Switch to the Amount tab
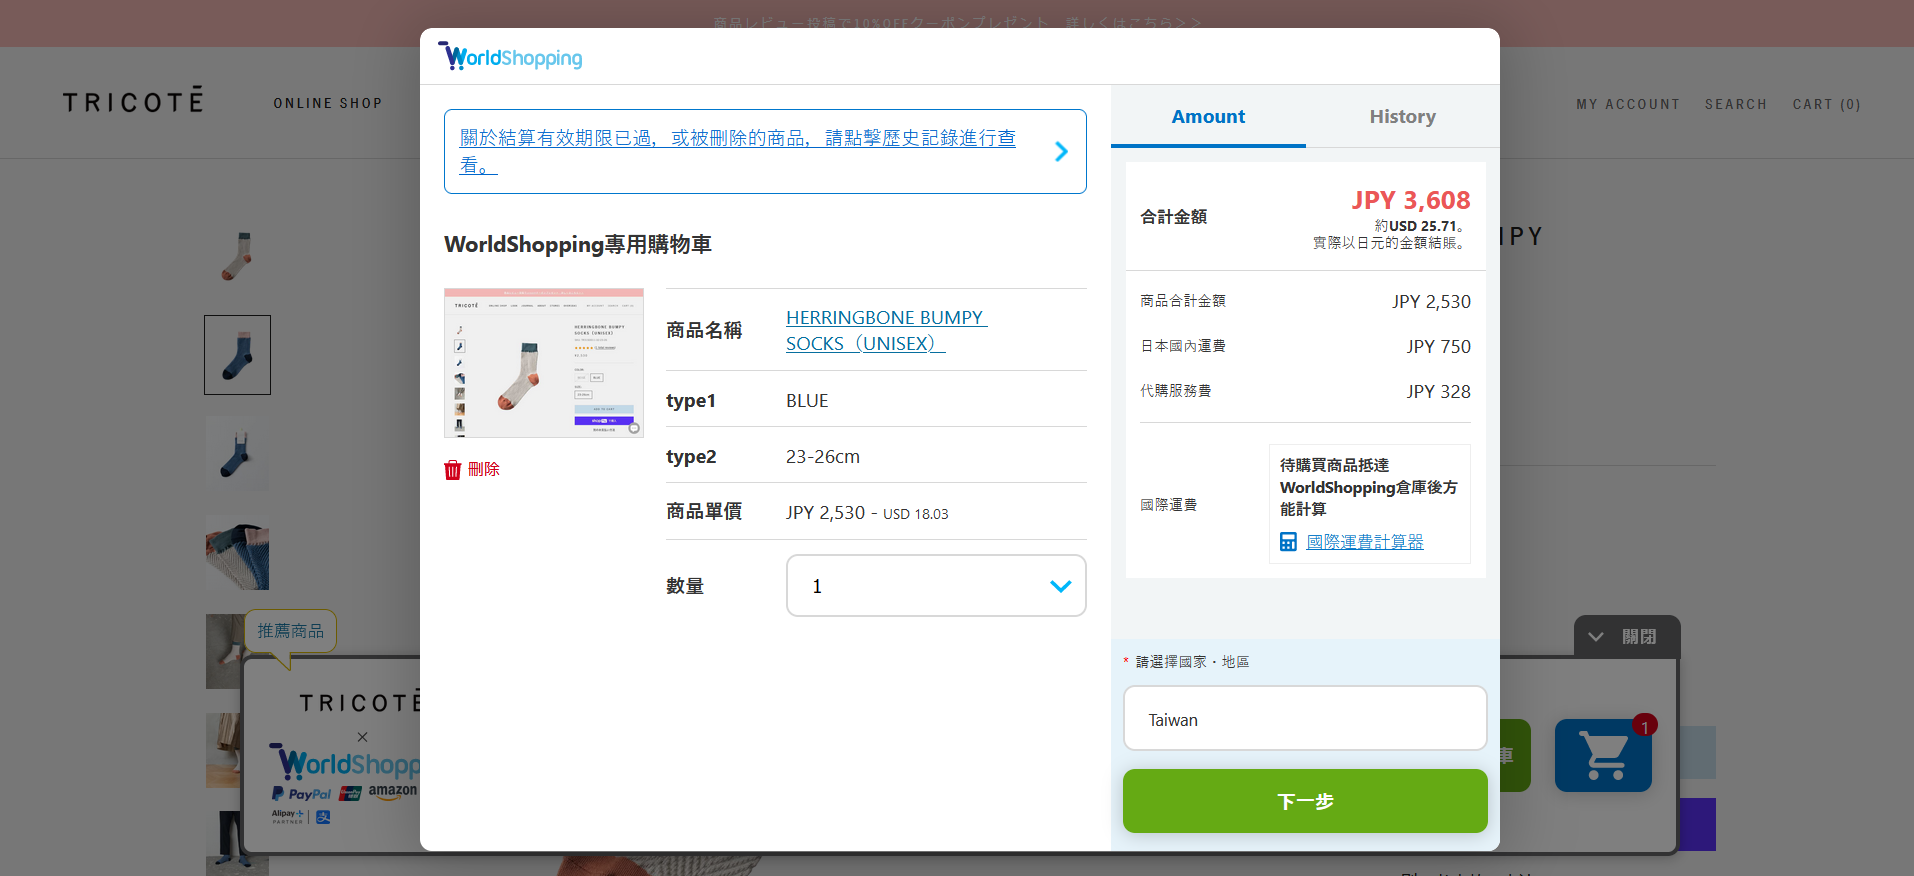The width and height of the screenshot is (1914, 876). (1208, 117)
